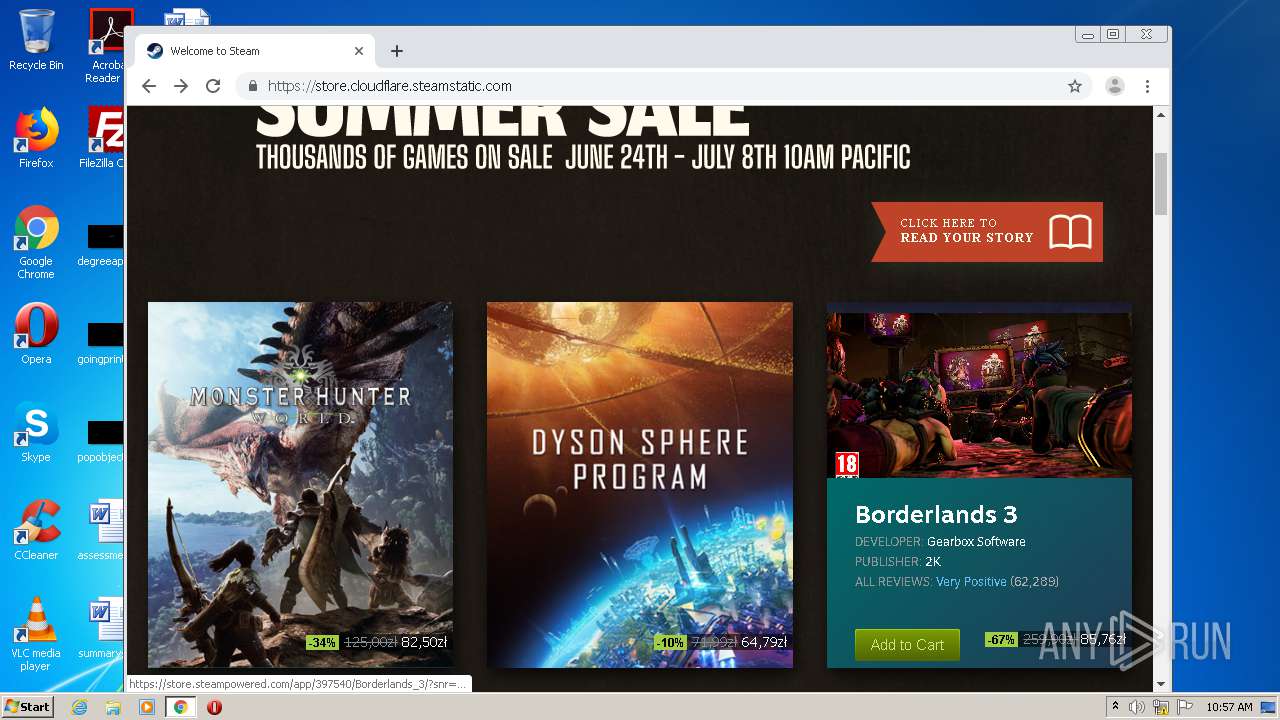Close the Welcome to Steam tab
Image resolution: width=1280 pixels, height=720 pixels.
point(359,51)
